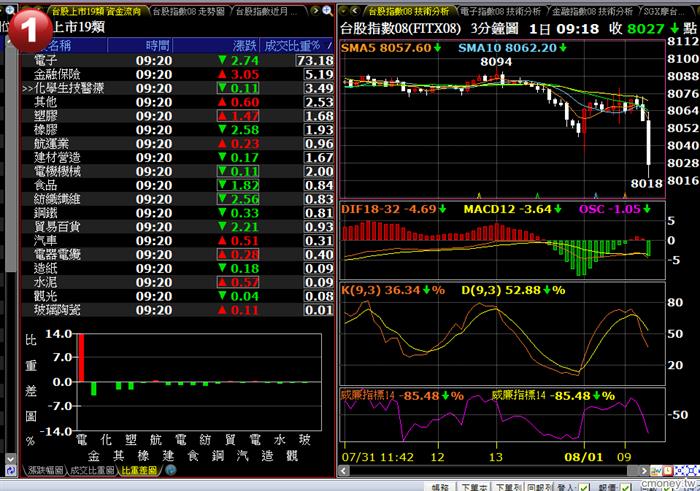Click the red 電子 bar in the 比重差圖 chart
The image size is (700, 491).
(x=81, y=358)
